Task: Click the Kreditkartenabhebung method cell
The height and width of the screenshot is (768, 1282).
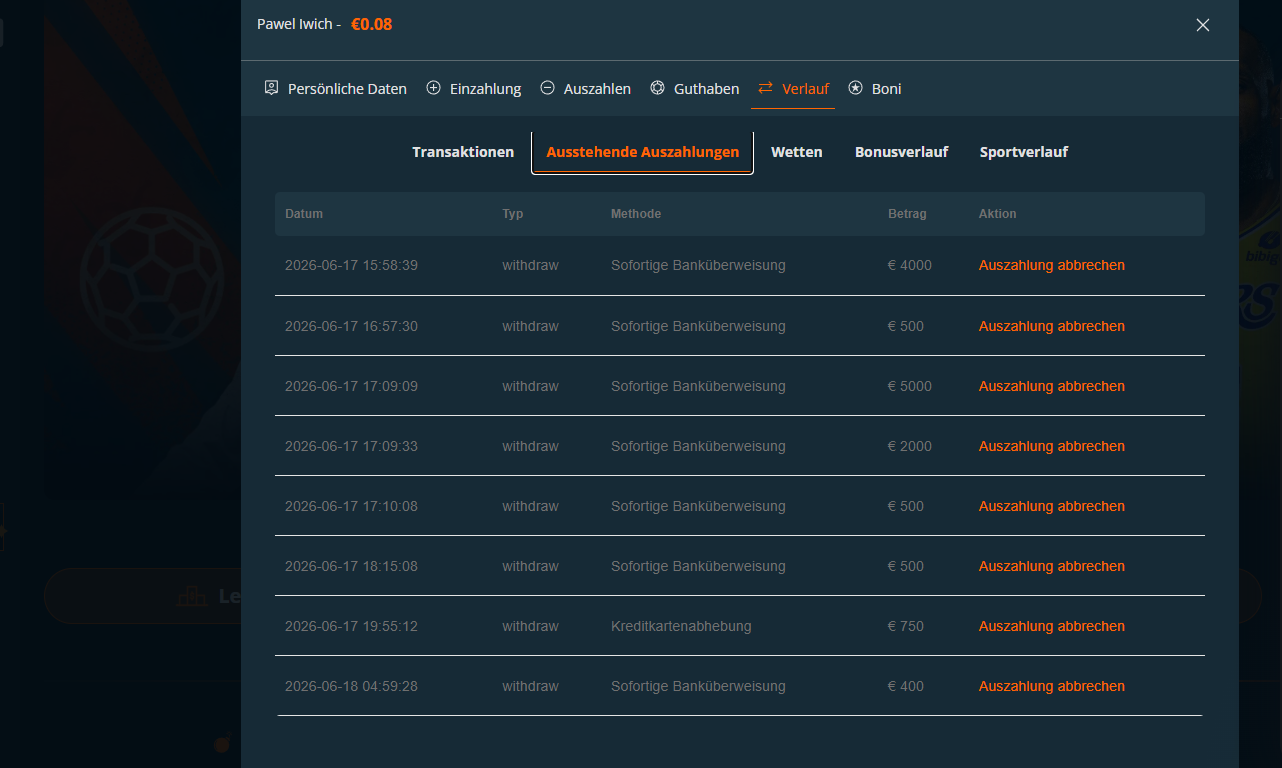Action: pos(681,627)
